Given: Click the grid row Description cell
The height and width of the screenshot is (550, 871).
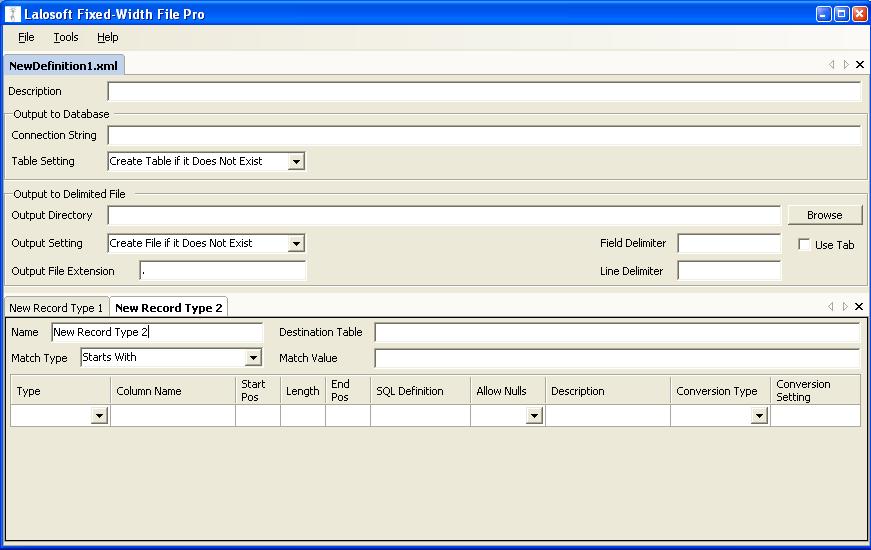Looking at the screenshot, I should pyautogui.click(x=608, y=416).
